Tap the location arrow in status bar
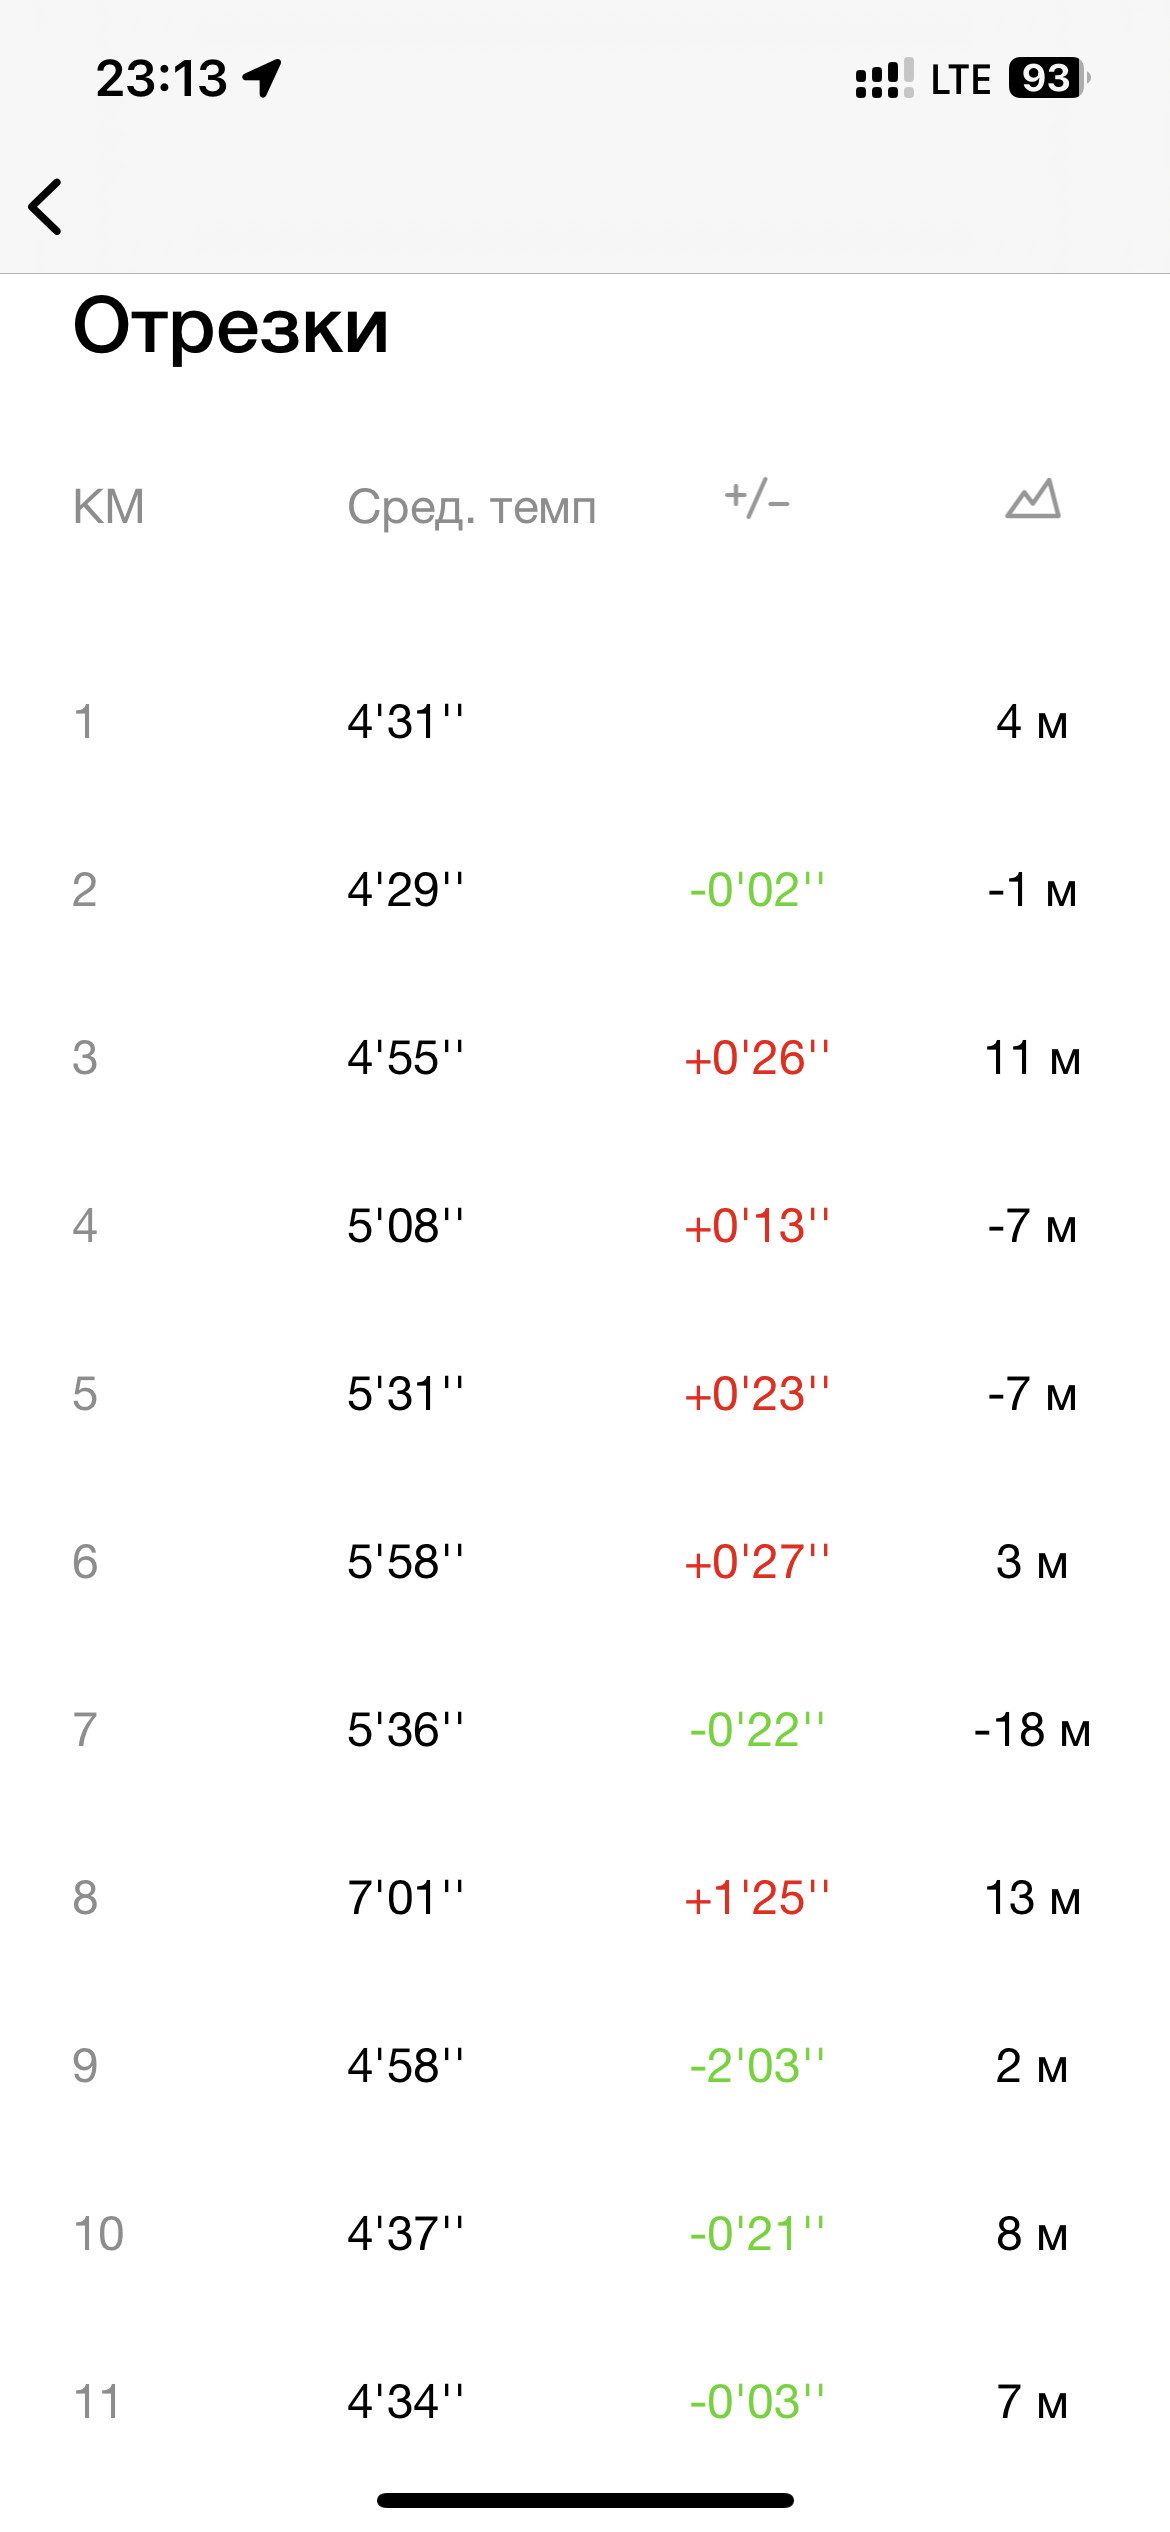This screenshot has height=2532, width=1170. [x=262, y=78]
